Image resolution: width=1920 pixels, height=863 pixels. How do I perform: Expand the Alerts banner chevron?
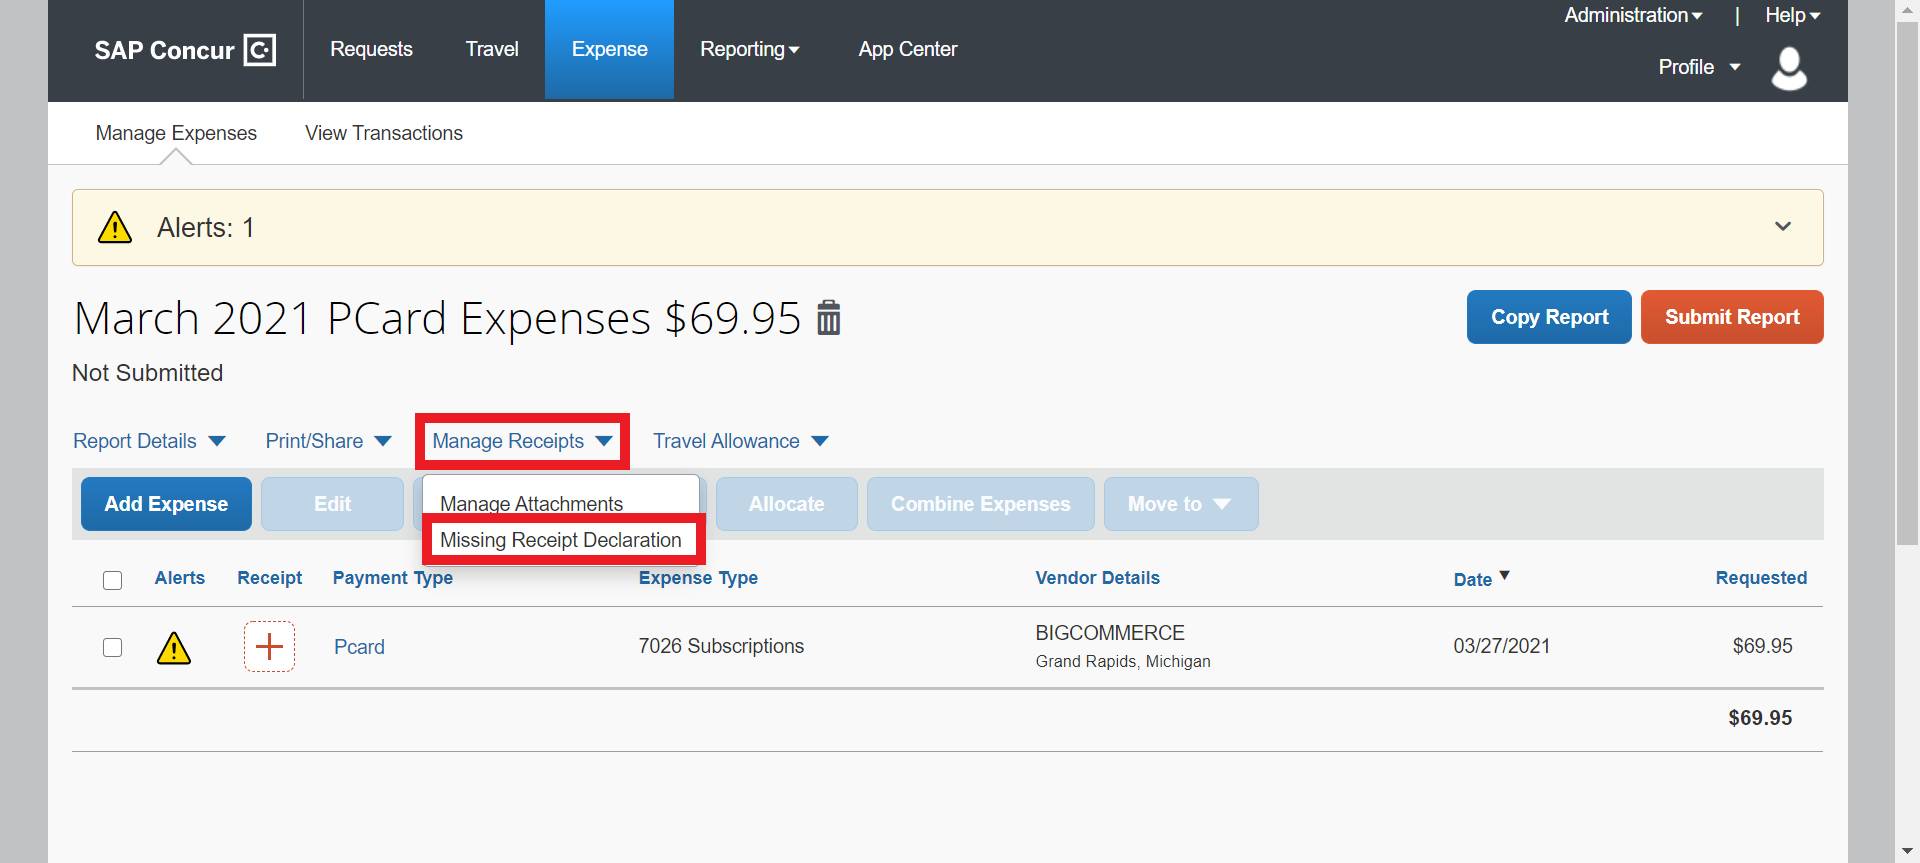(1782, 227)
